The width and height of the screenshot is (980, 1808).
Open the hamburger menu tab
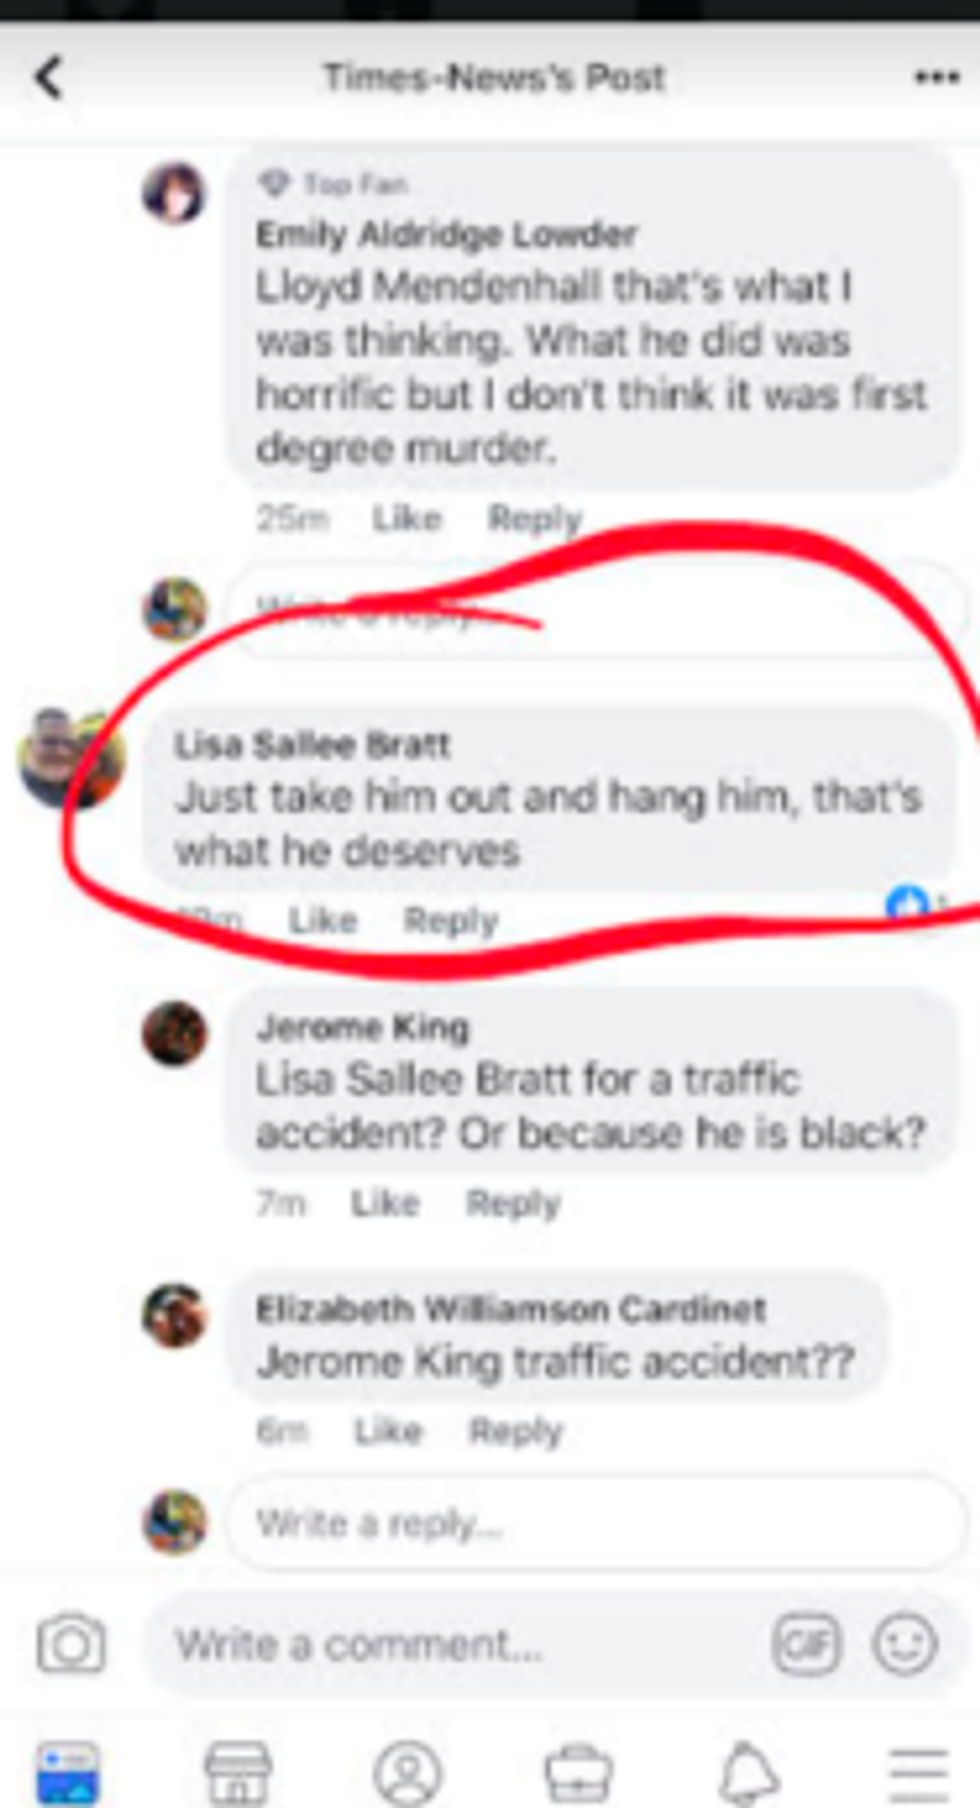point(918,1773)
